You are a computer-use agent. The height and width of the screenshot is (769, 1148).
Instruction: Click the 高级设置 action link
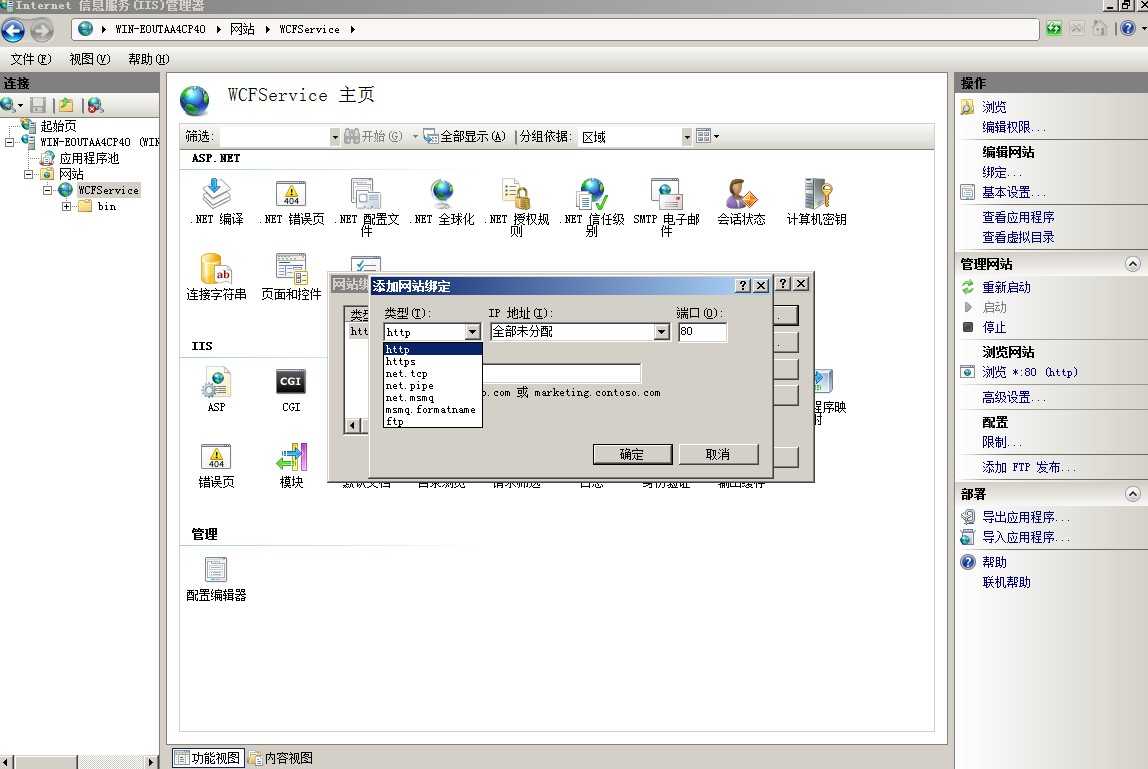click(x=1013, y=398)
